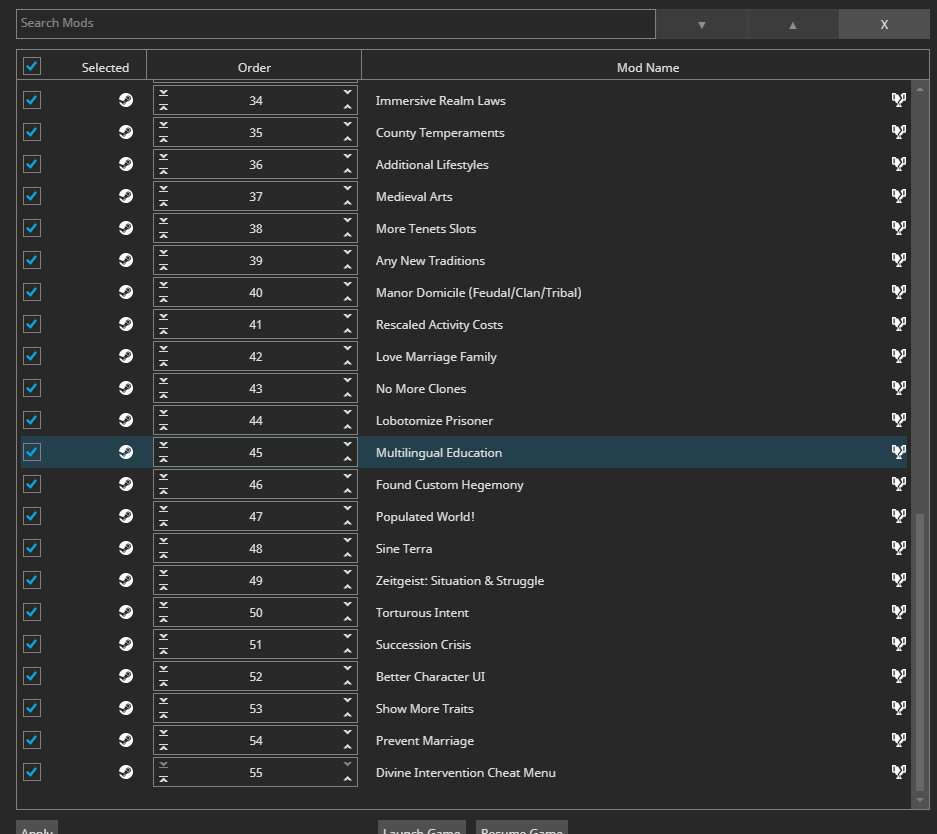Uncheck Any New Traditions mod
Screen dimensions: 937x834
[x=32, y=260]
